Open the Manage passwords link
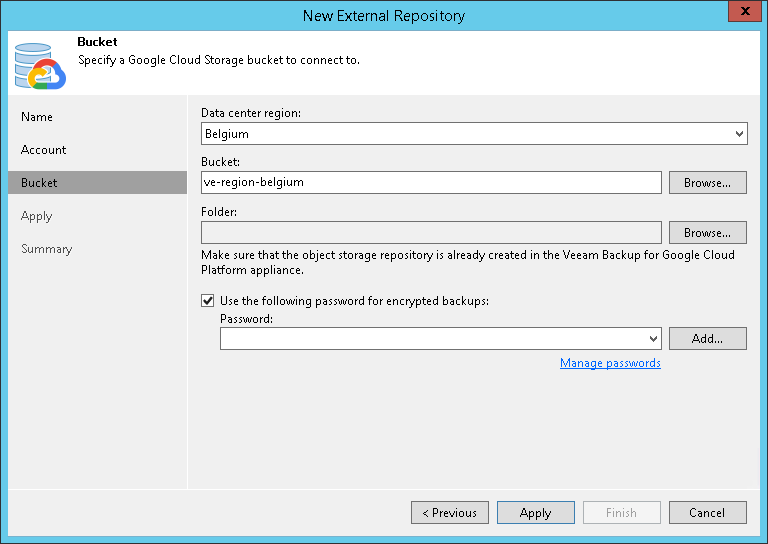Image resolution: width=768 pixels, height=544 pixels. point(610,363)
